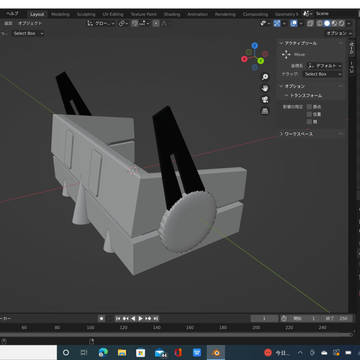Click the Move tool icon in sidebar
Viewport: 360px width, 360px height.
286,54
